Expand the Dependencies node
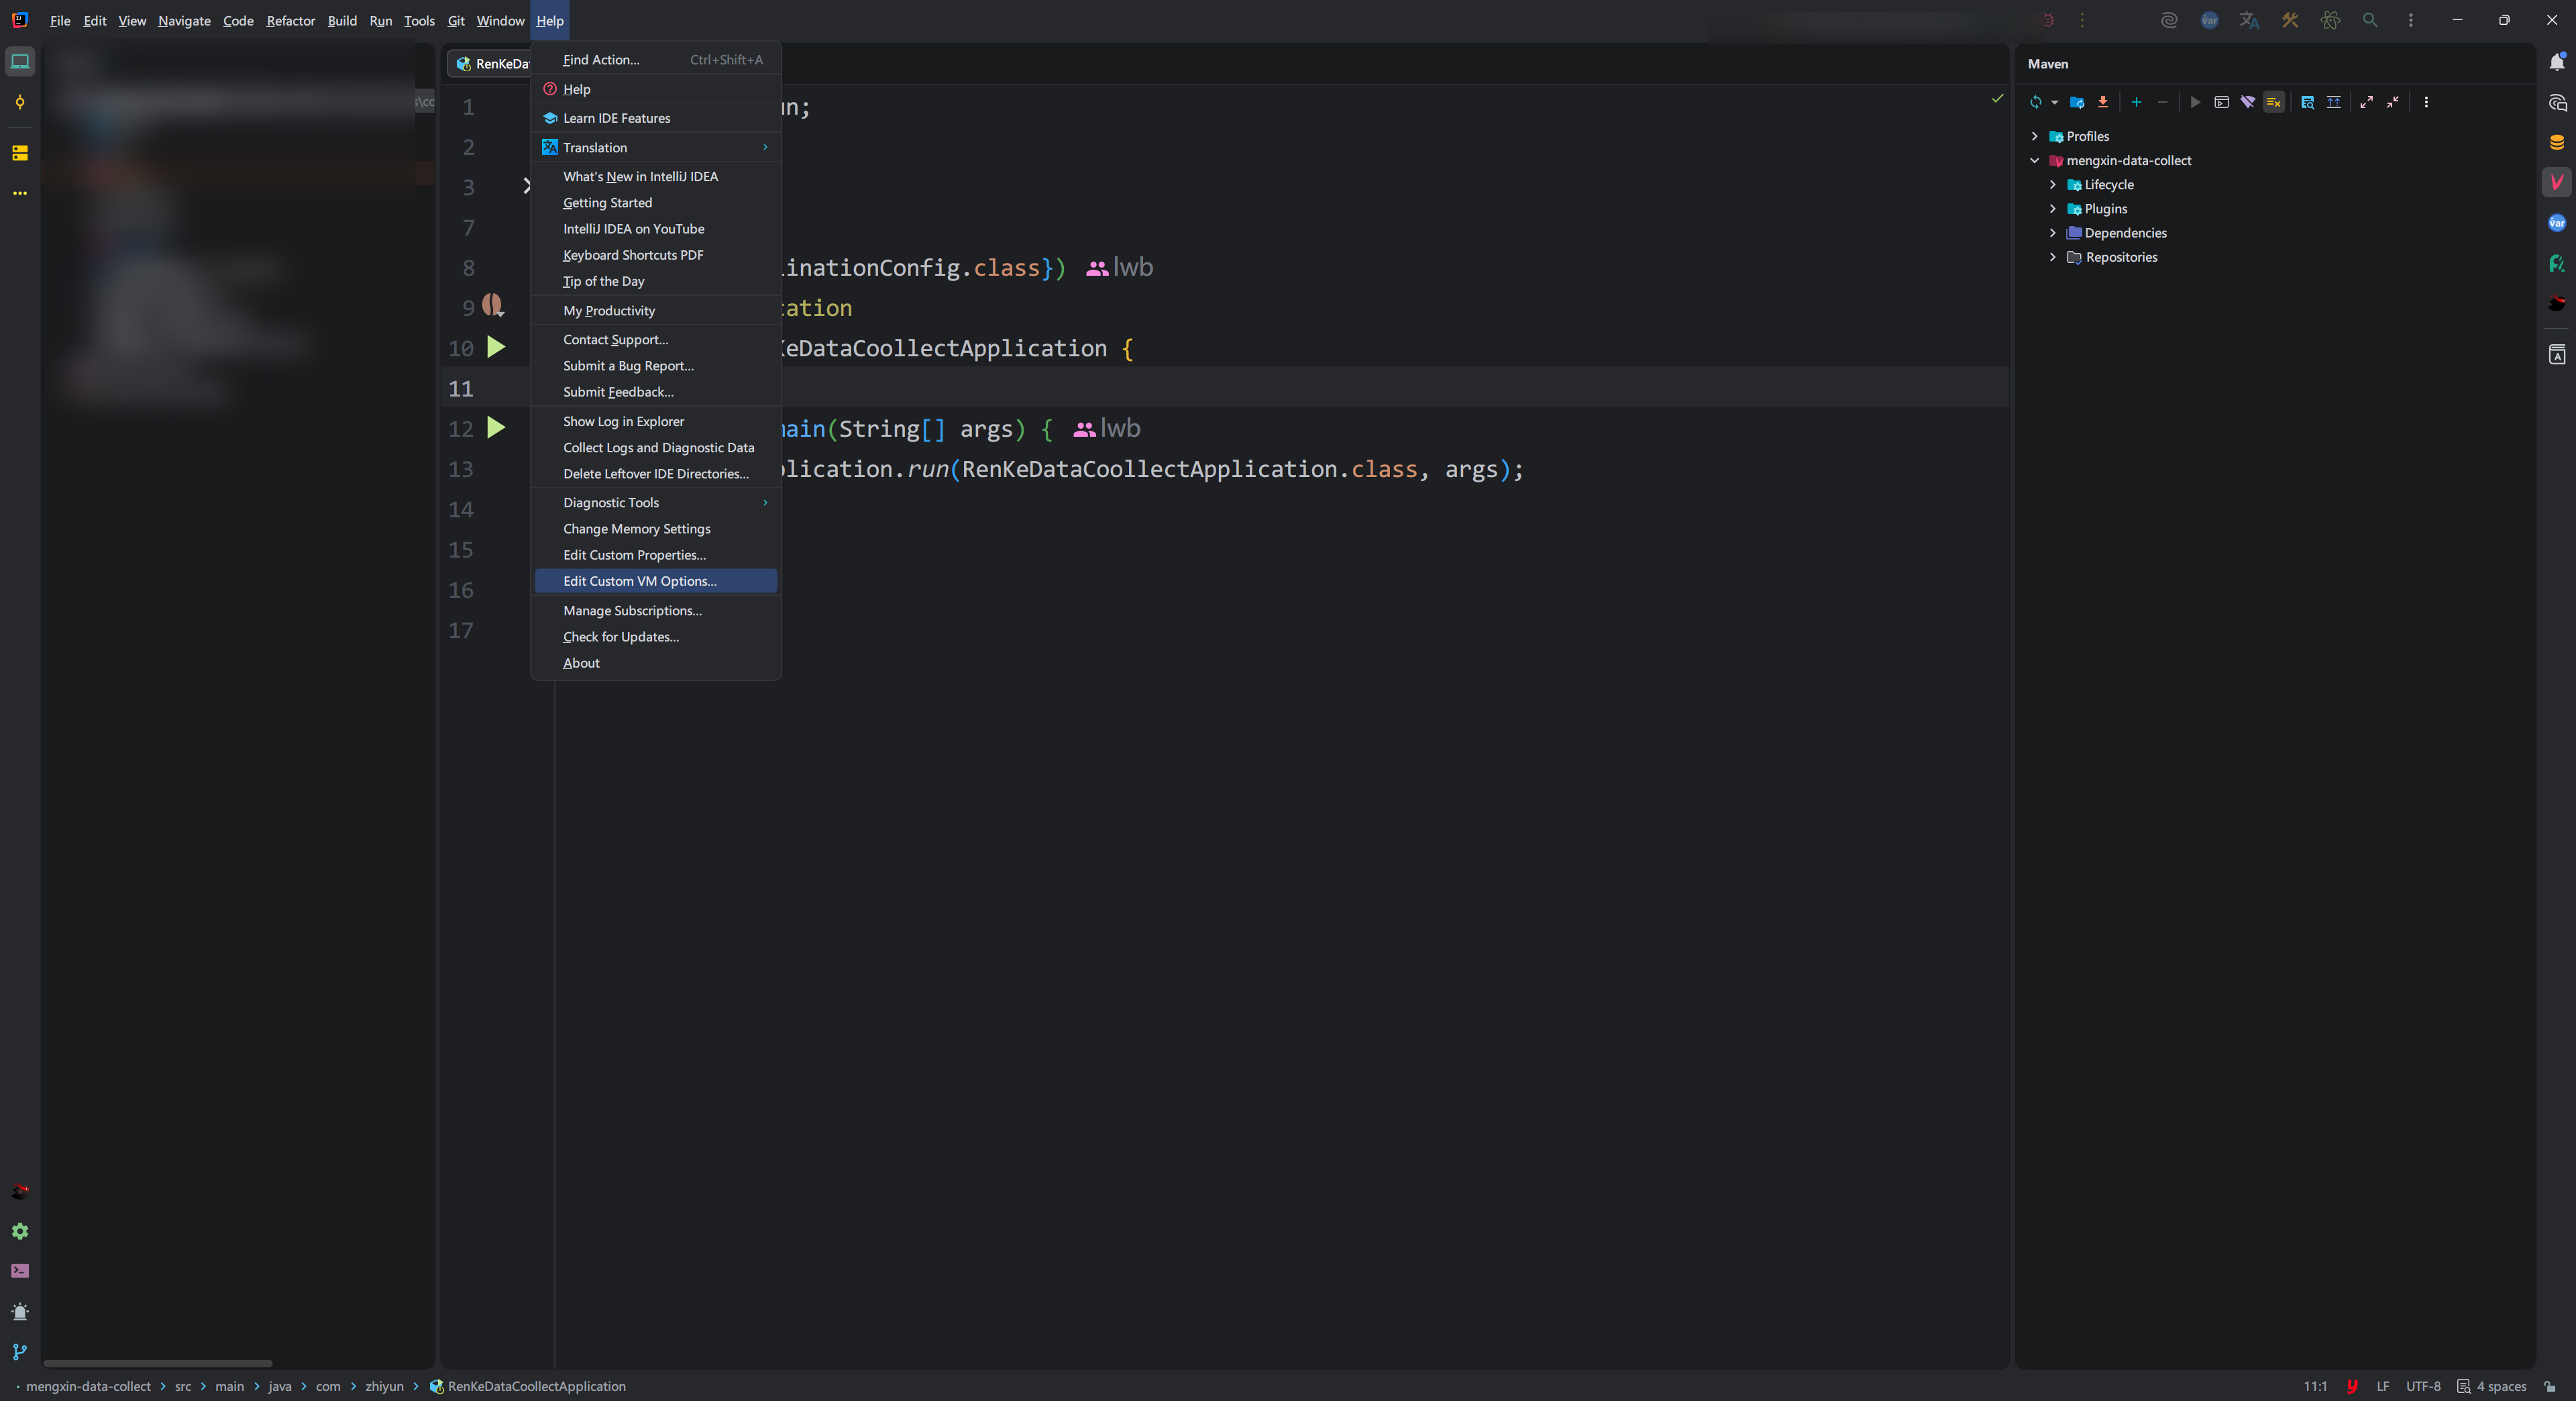 (2053, 233)
